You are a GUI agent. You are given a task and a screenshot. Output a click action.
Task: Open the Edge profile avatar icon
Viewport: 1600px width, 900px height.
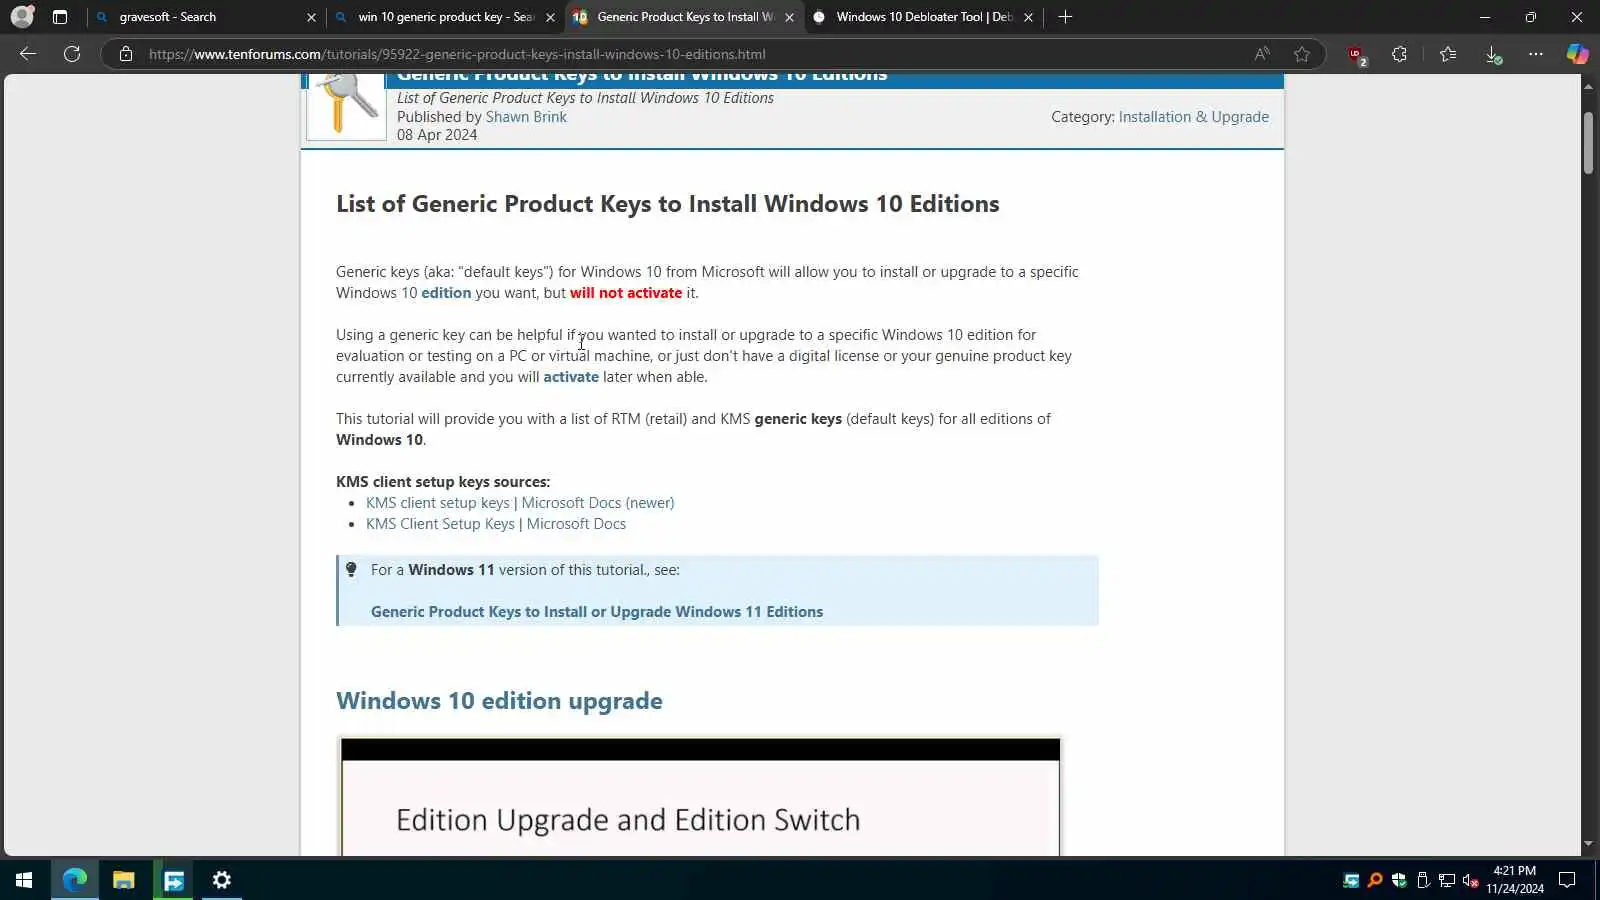tap(22, 17)
